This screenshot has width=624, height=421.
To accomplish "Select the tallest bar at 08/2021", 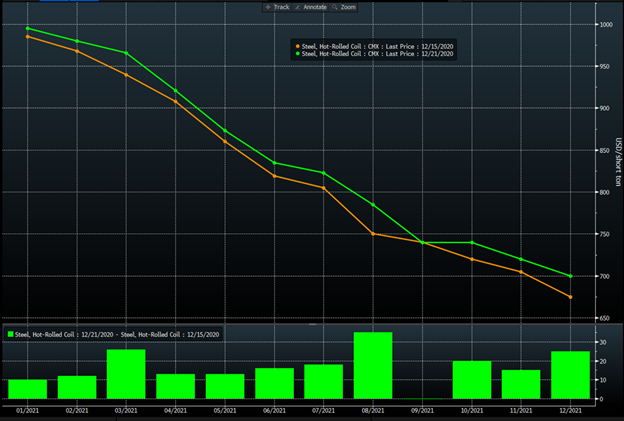I will click(x=373, y=366).
